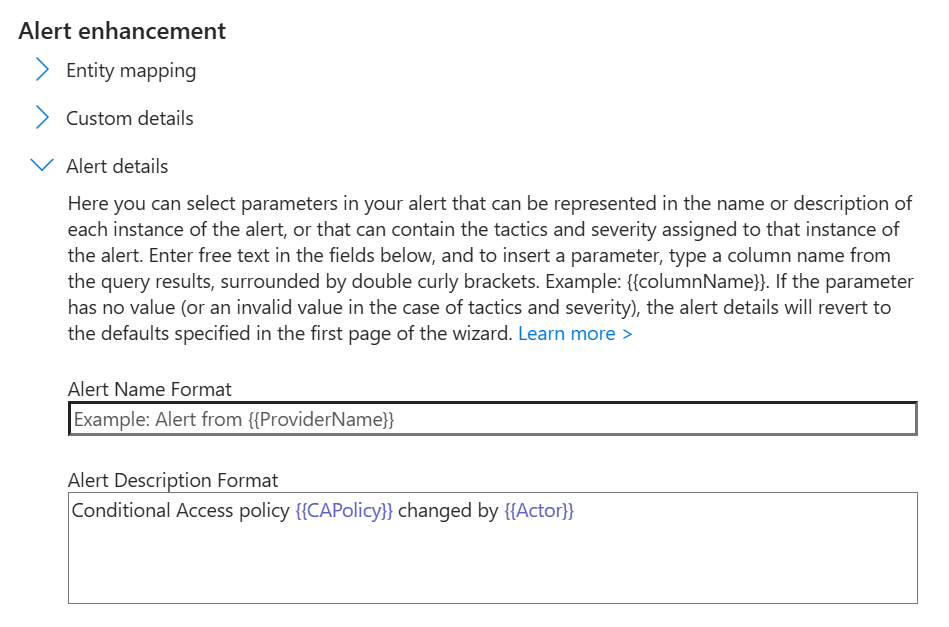The height and width of the screenshot is (627, 949).
Task: Click the Alert Name Format label
Action: (150, 389)
